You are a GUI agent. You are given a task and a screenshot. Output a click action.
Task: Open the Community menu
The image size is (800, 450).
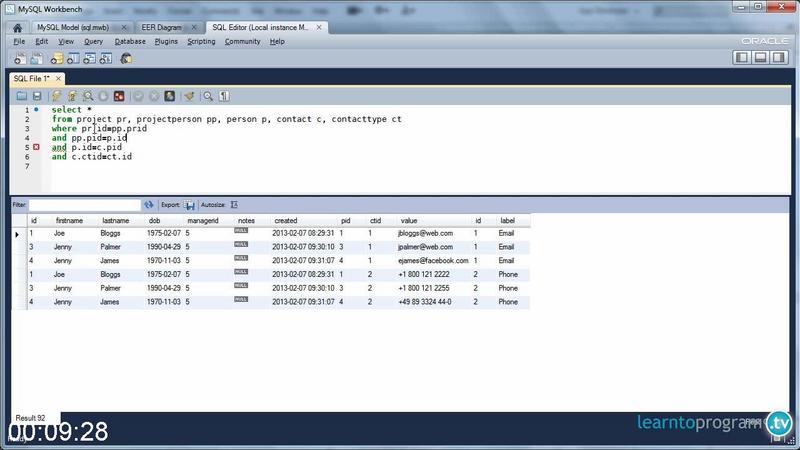tap(242, 41)
